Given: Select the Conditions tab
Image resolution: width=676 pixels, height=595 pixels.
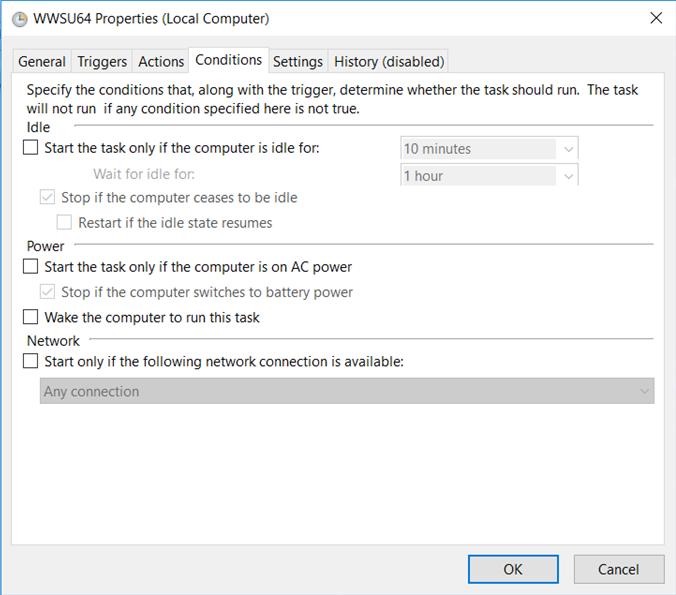Looking at the screenshot, I should tap(228, 60).
